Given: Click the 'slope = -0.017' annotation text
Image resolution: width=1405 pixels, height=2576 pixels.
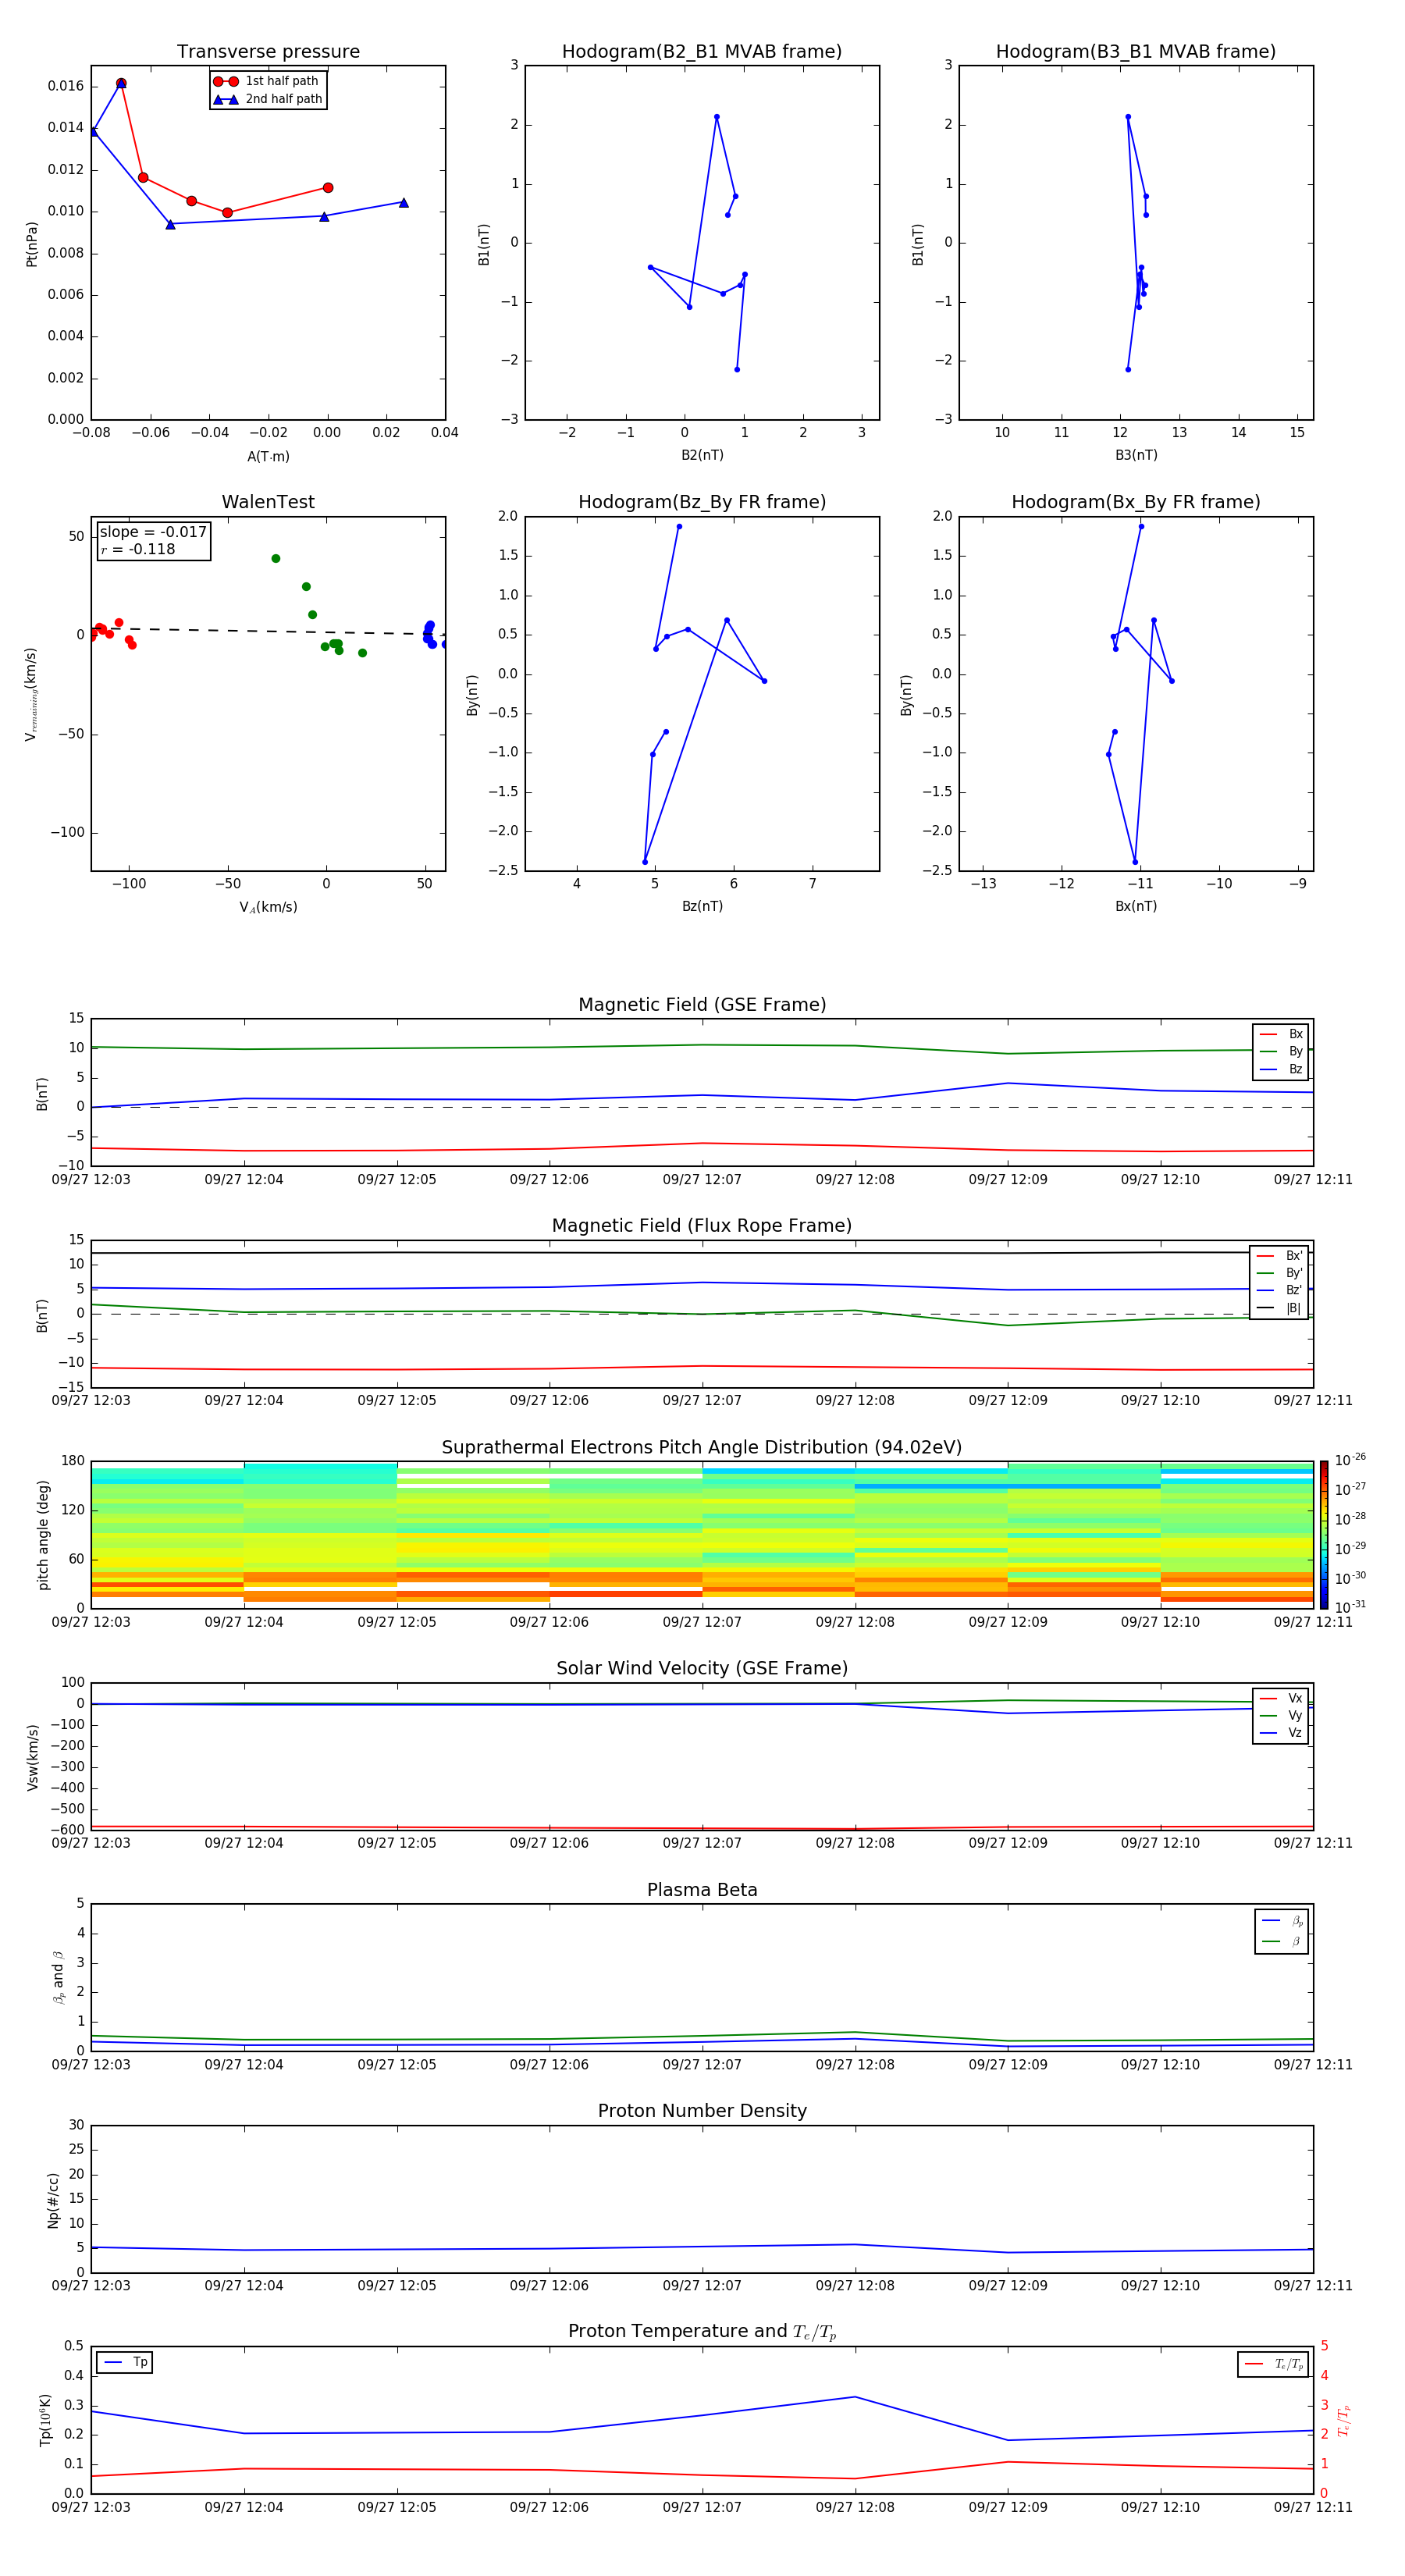Looking at the screenshot, I should click(x=153, y=532).
